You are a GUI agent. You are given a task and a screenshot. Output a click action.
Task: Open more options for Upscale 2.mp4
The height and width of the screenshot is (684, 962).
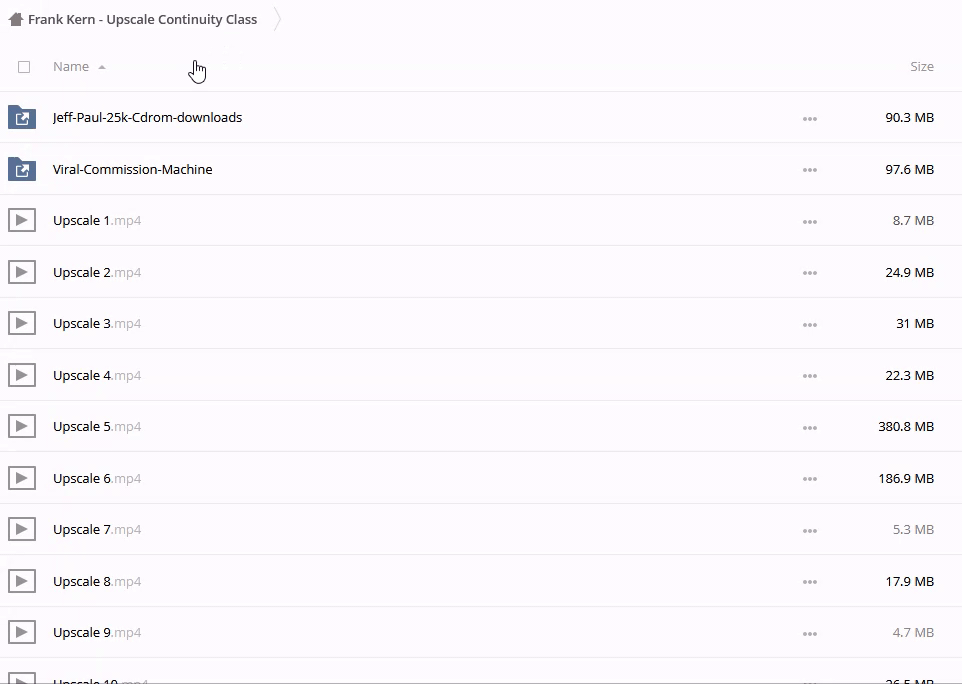(x=809, y=273)
